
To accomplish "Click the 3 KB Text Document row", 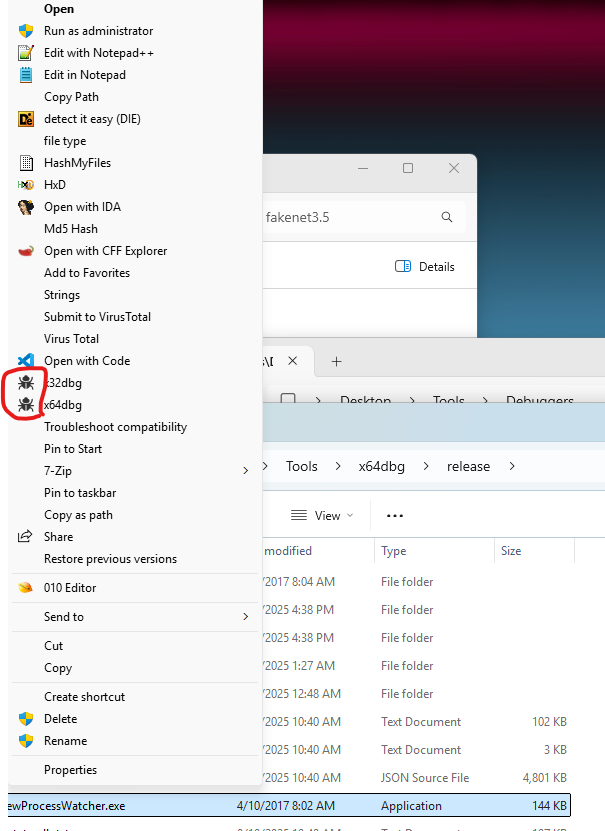I will 417,750.
